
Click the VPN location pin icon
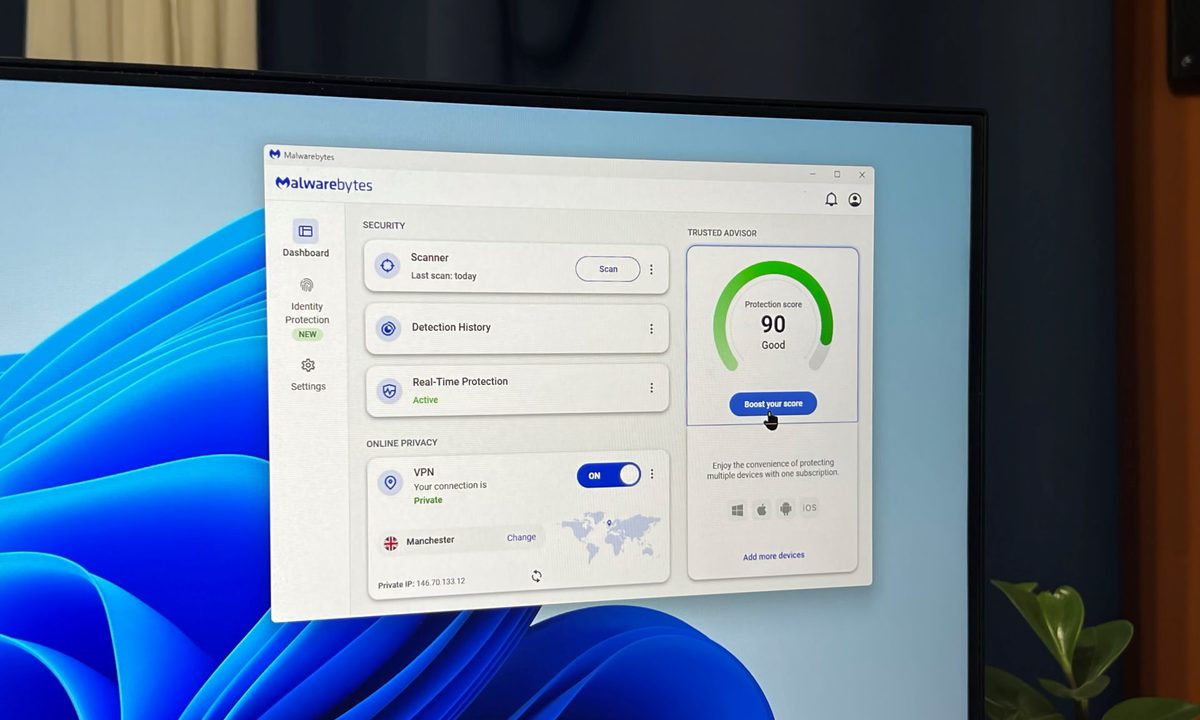pos(390,483)
